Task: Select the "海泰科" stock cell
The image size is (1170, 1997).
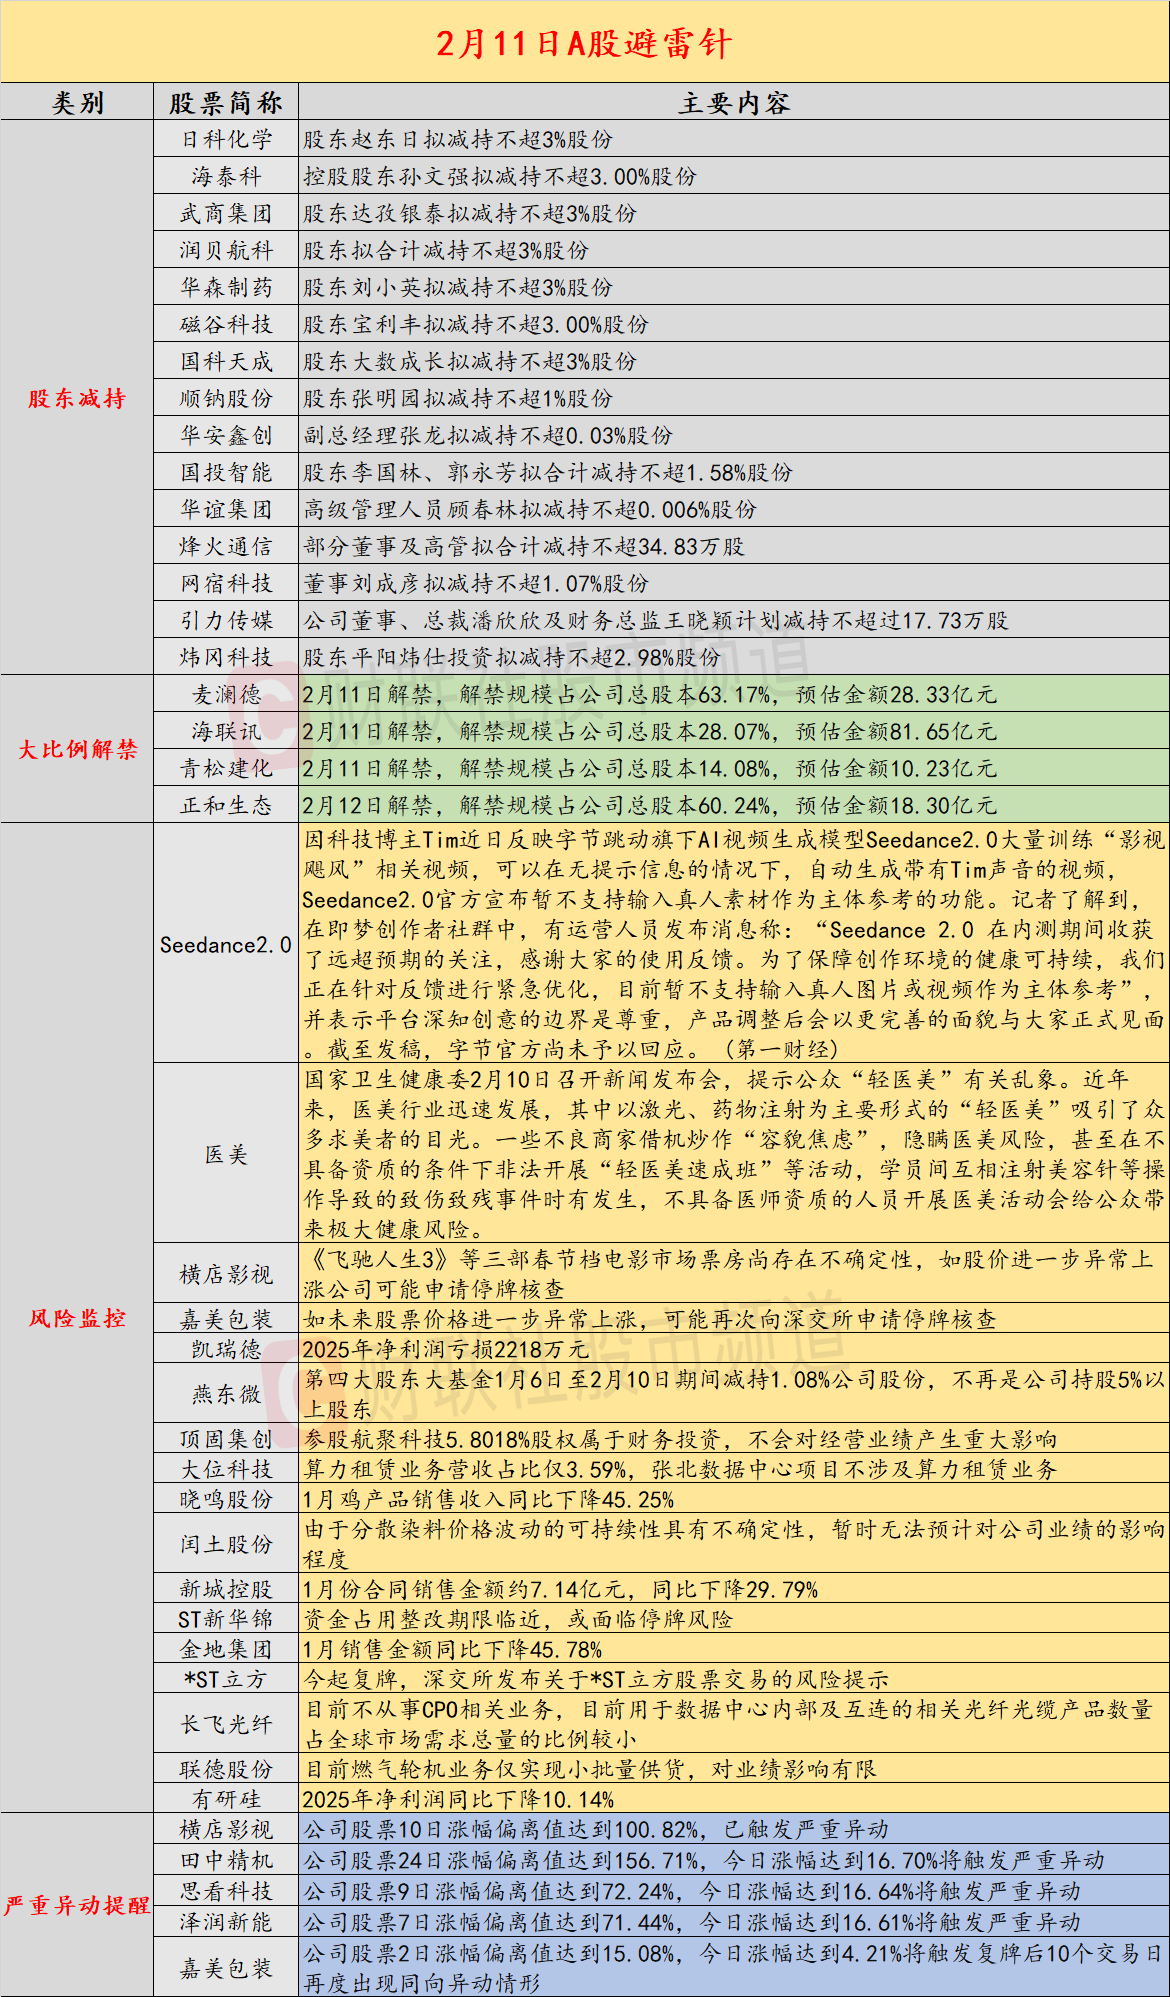Action: [226, 177]
